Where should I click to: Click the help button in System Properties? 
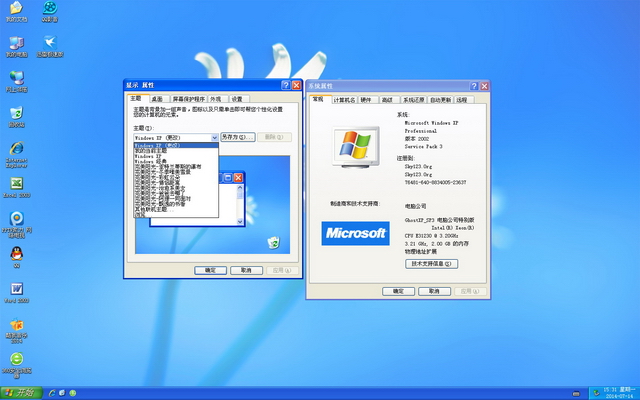474,86
